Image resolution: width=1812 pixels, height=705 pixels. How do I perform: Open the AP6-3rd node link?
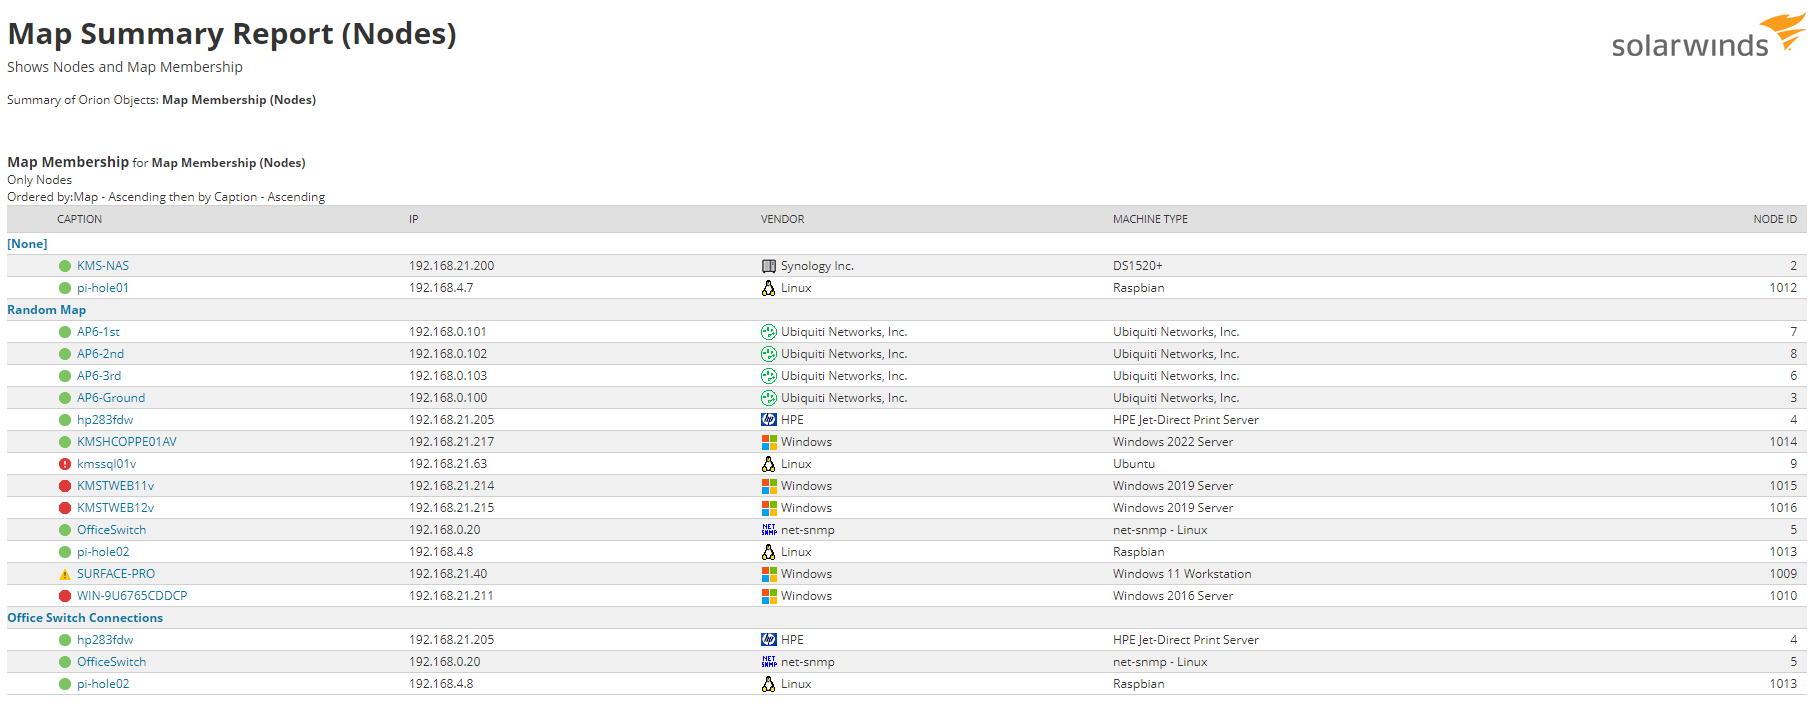[x=99, y=376]
